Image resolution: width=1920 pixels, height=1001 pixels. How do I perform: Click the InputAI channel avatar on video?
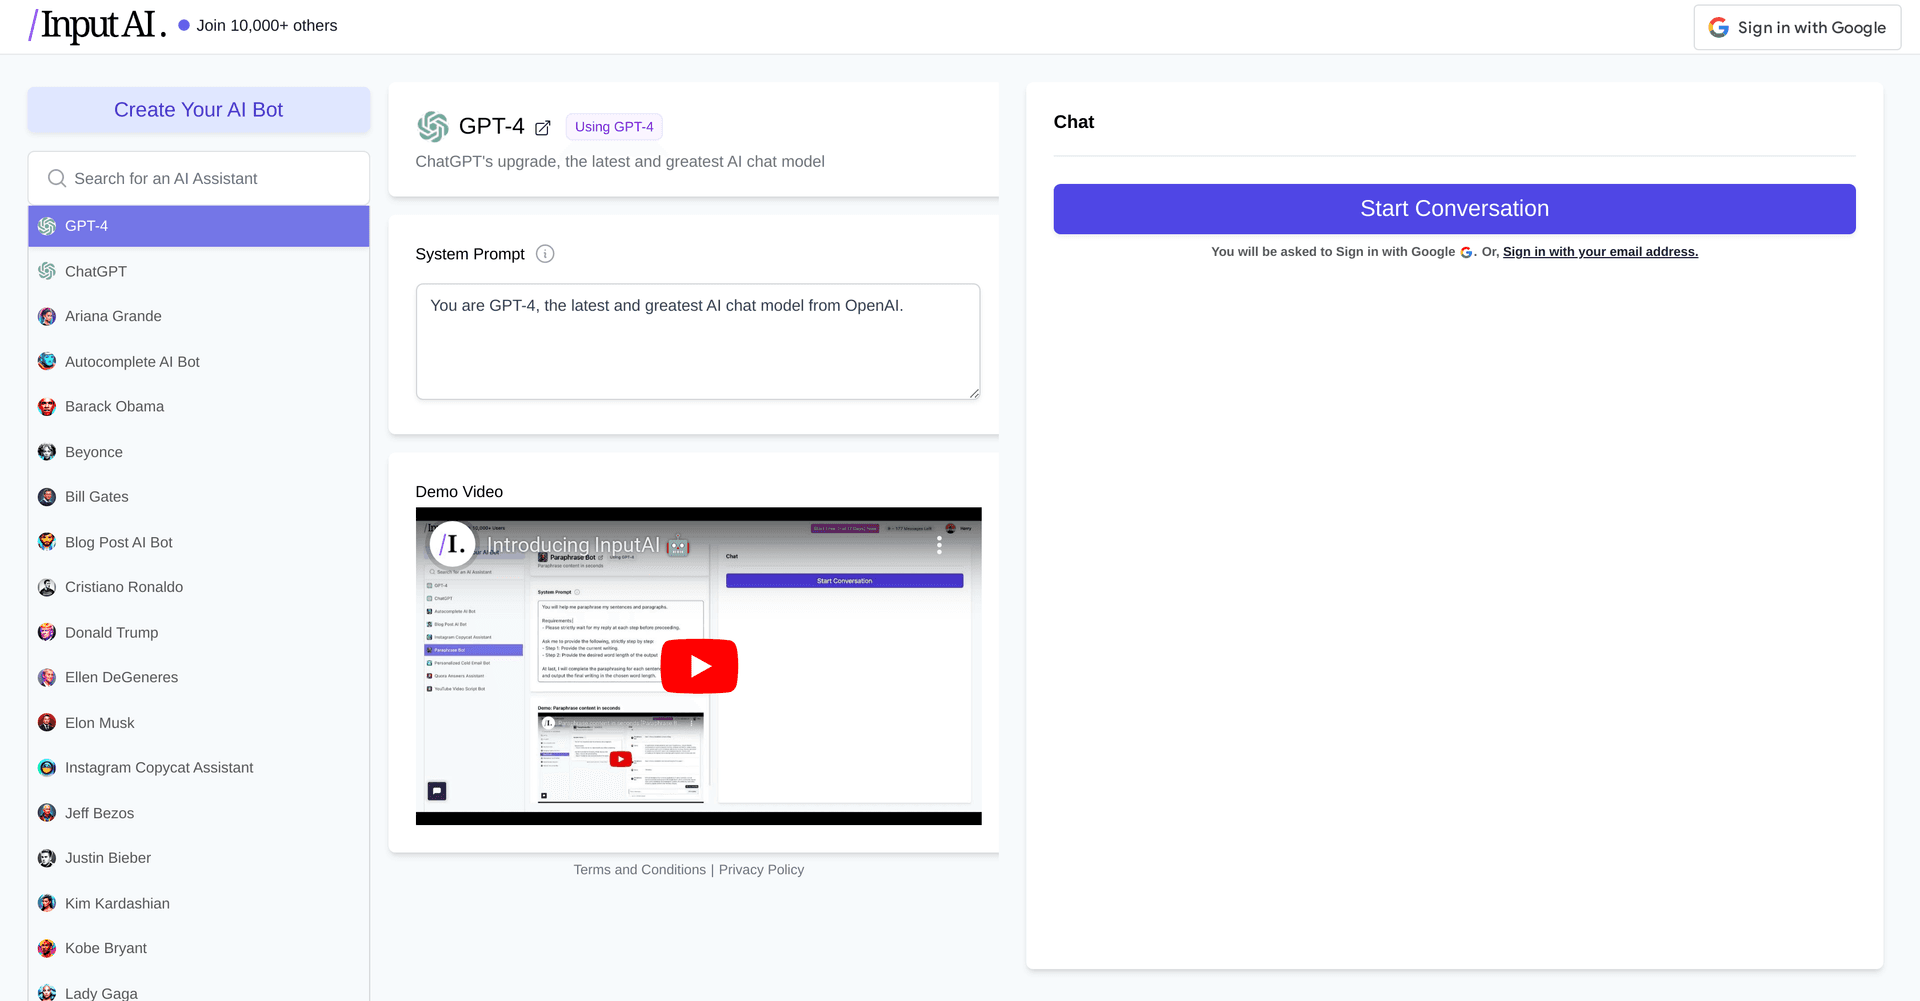point(452,544)
